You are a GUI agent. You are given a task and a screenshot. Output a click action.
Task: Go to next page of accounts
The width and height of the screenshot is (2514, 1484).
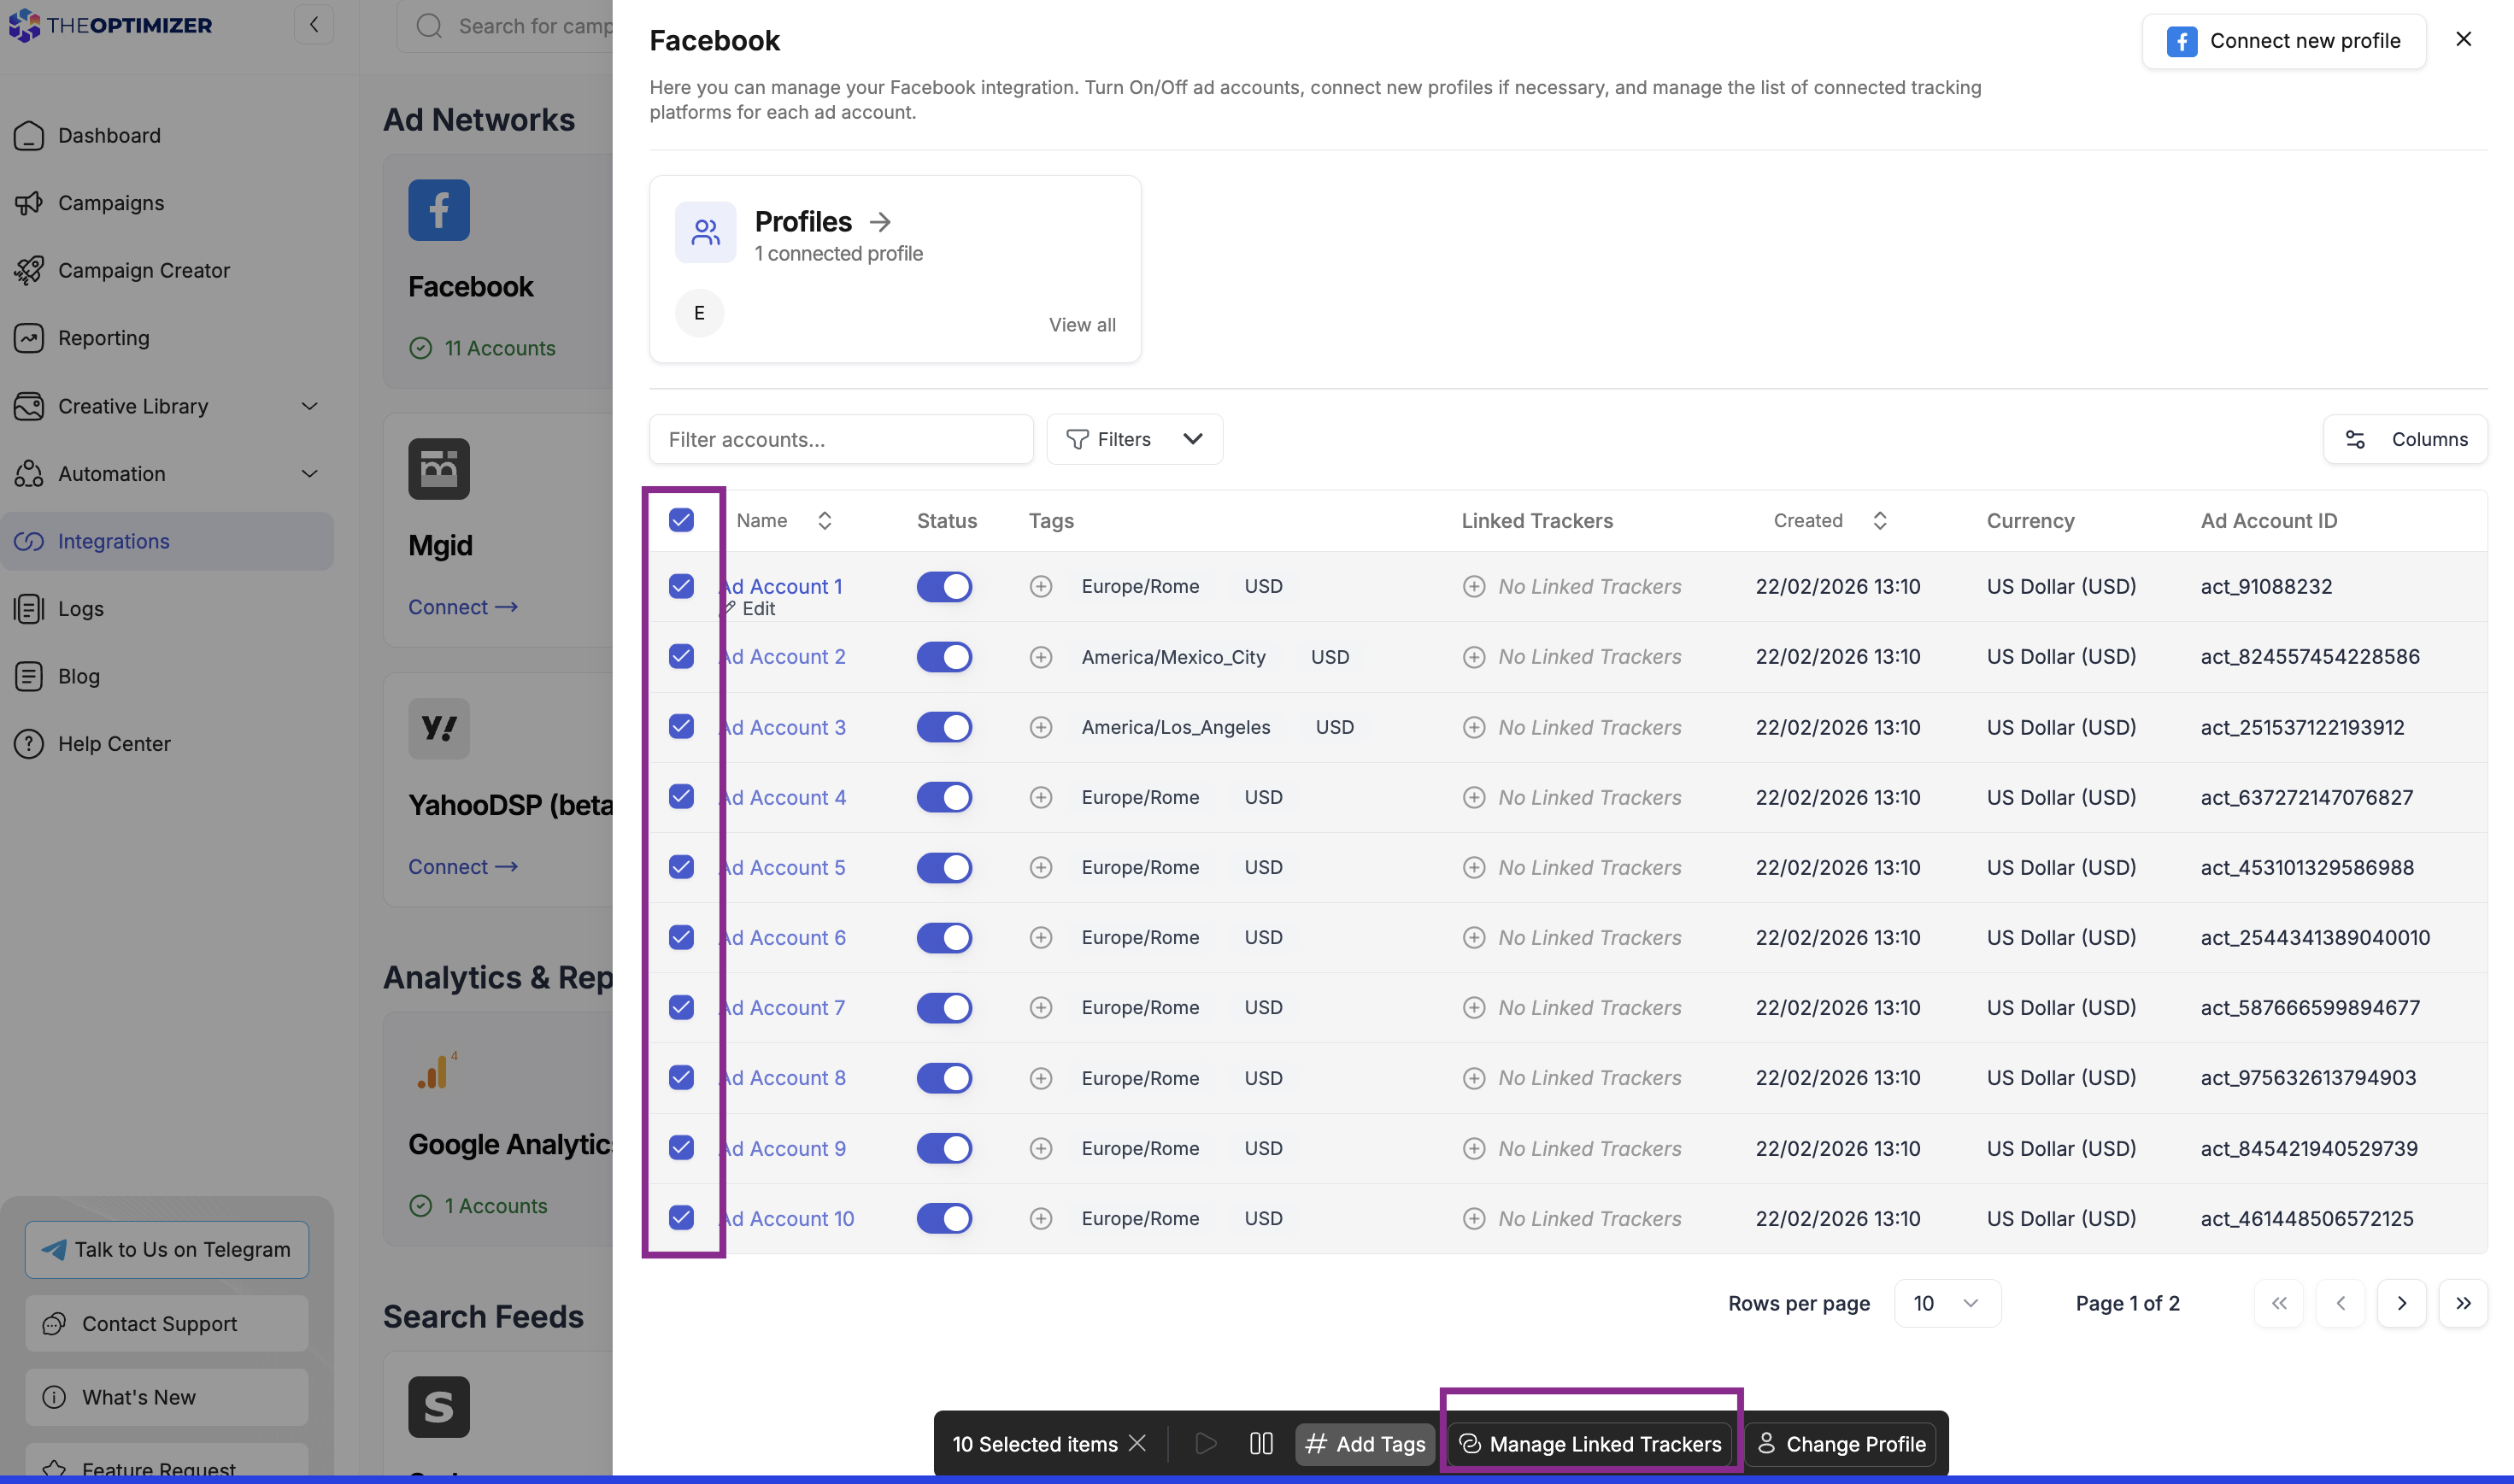coord(2401,1303)
